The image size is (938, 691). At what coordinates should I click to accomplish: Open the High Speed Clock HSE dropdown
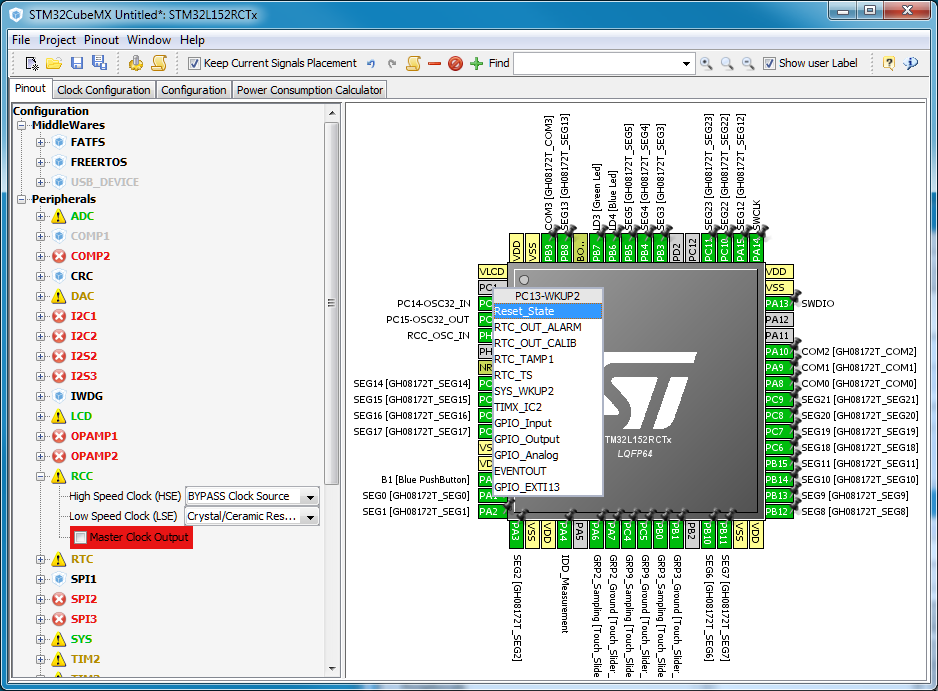(x=310, y=496)
